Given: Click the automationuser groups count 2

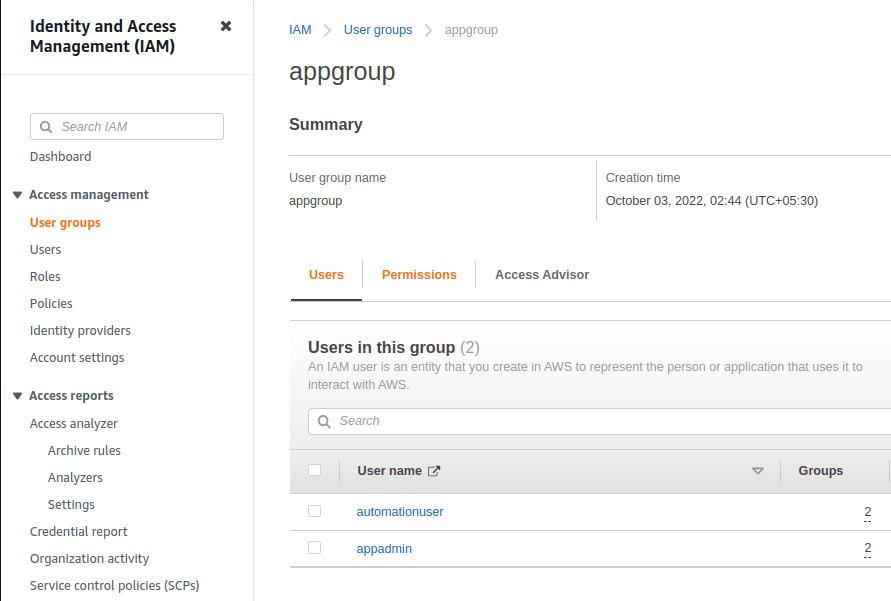Looking at the screenshot, I should (868, 512).
